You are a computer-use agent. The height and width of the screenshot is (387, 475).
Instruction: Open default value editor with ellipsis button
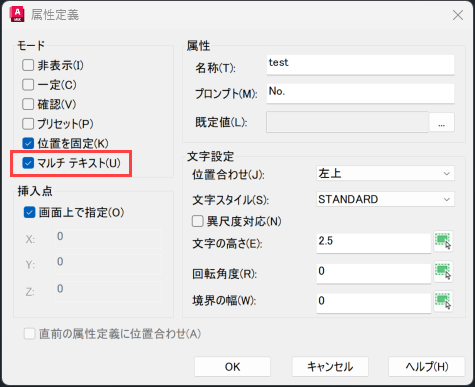click(442, 123)
